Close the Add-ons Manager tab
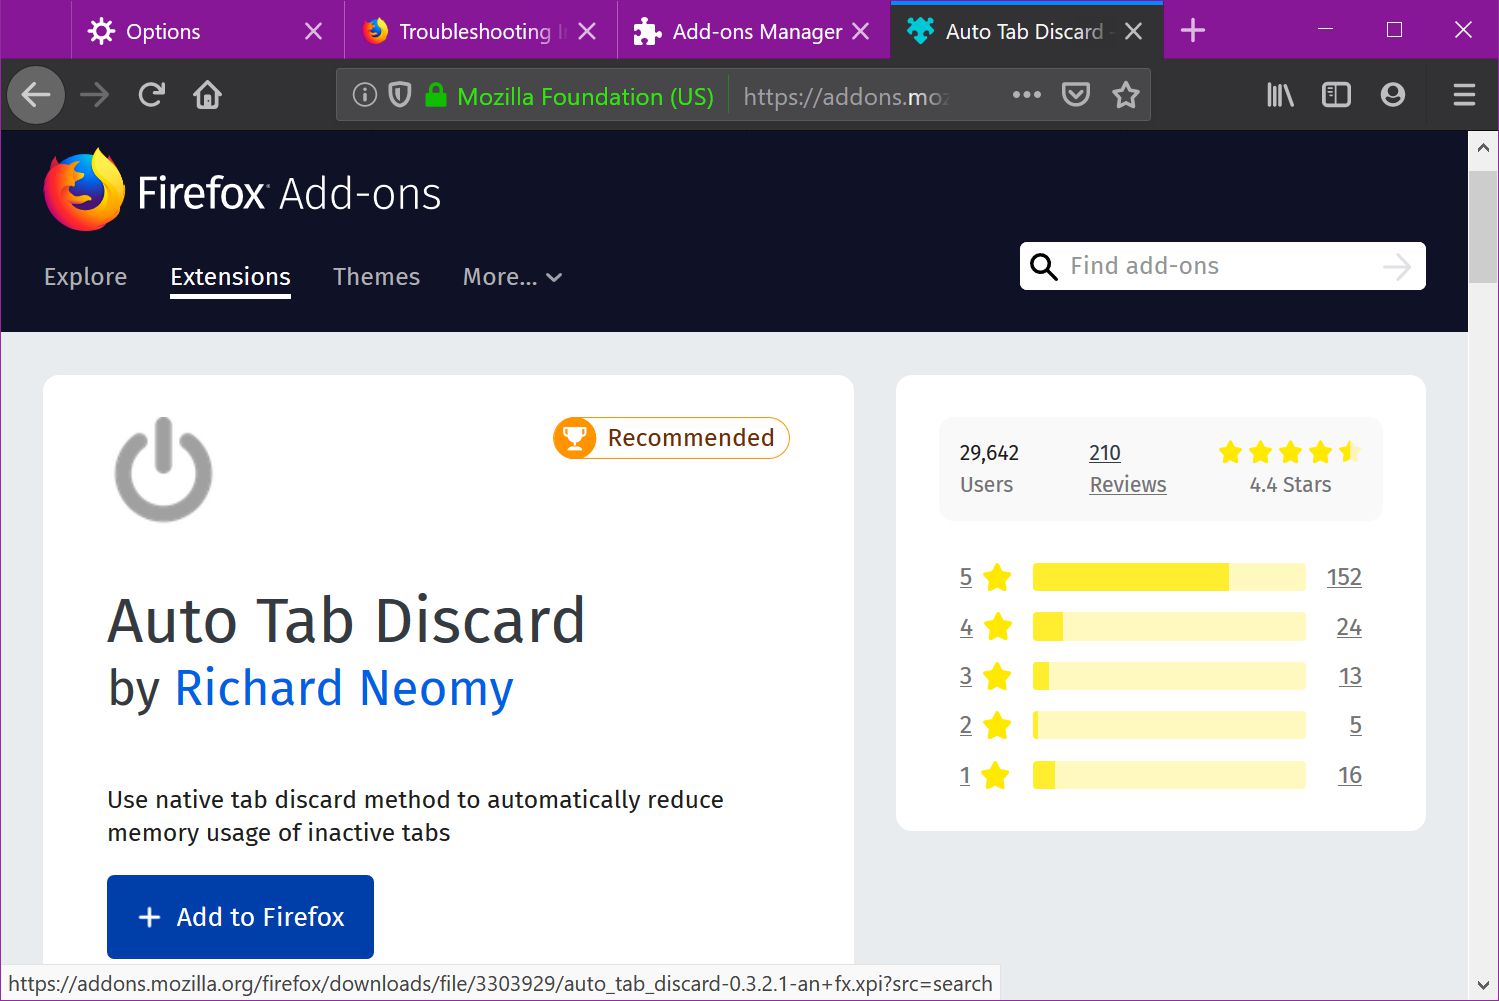The height and width of the screenshot is (1001, 1499). pos(860,32)
